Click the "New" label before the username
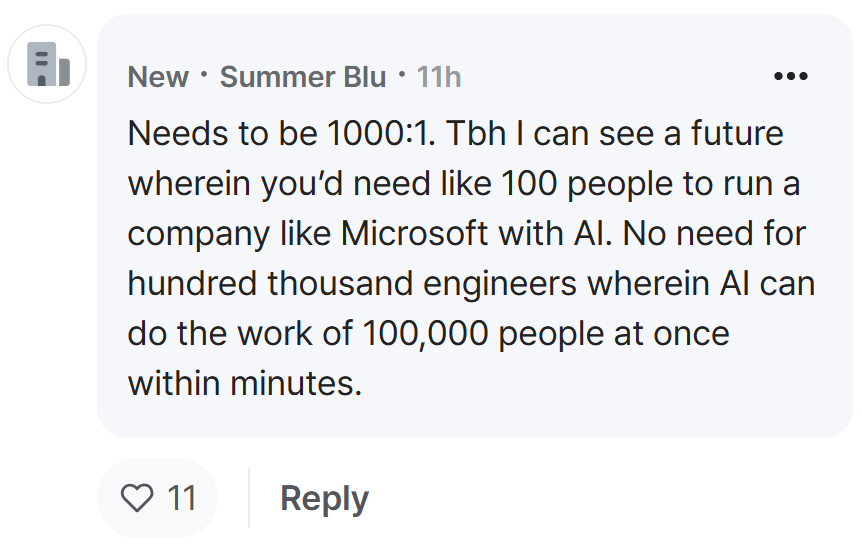 [158, 77]
